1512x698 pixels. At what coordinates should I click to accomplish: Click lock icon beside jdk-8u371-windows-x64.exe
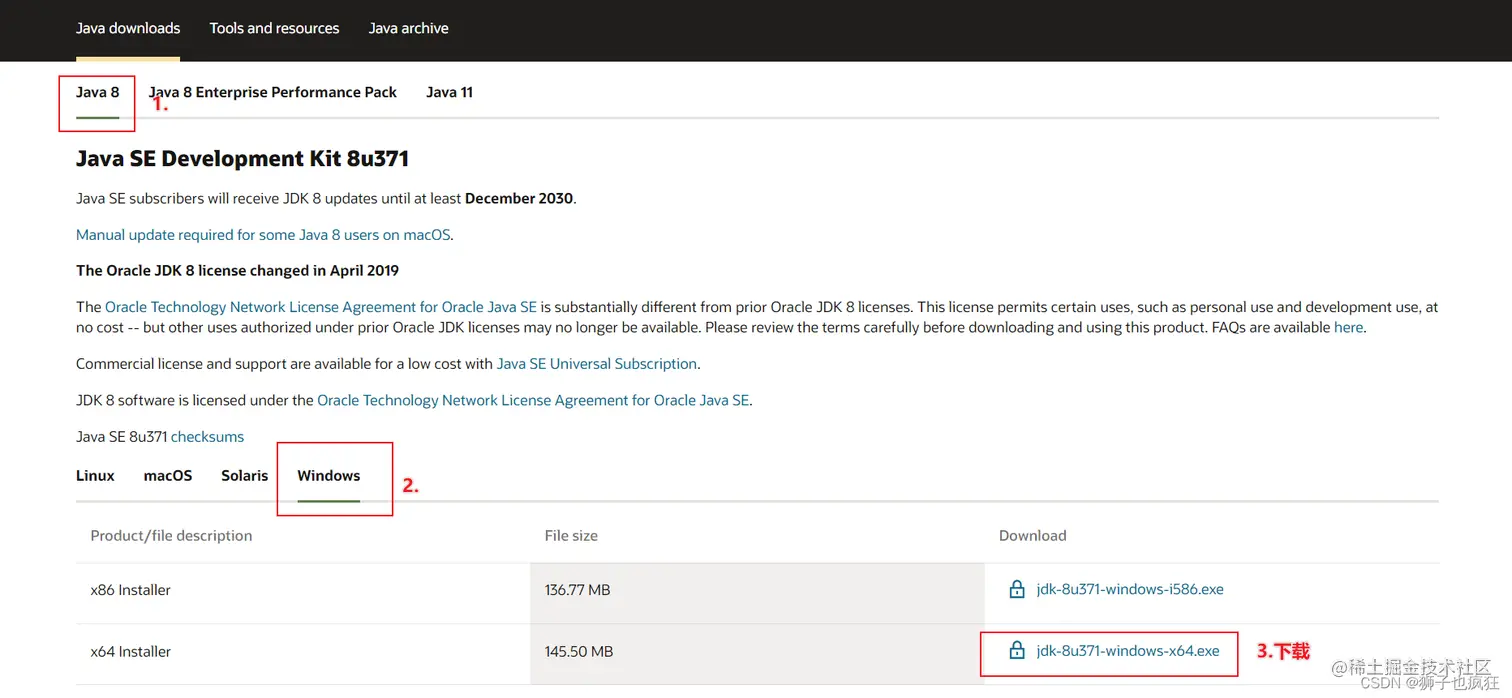[1017, 651]
